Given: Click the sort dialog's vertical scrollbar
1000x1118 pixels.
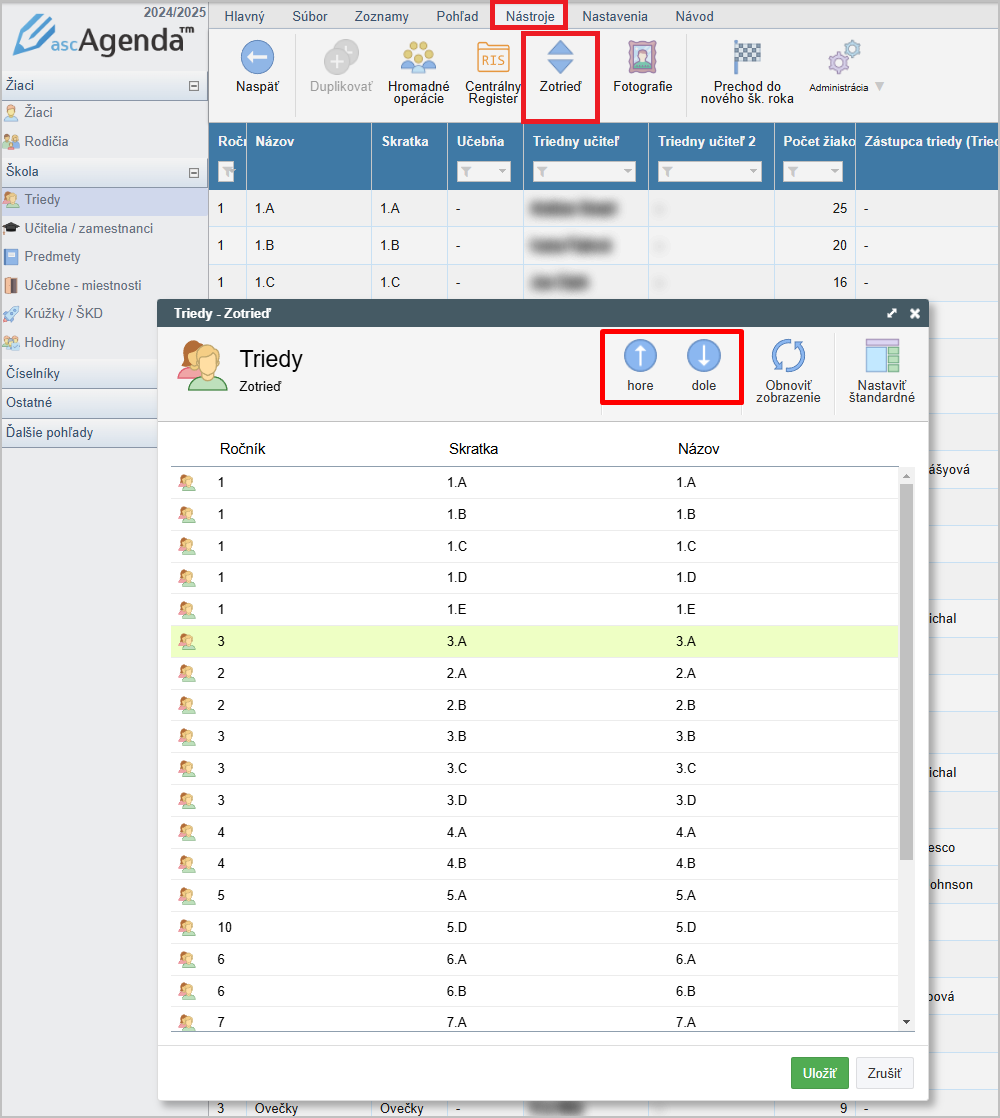Looking at the screenshot, I should pyautogui.click(x=906, y=670).
